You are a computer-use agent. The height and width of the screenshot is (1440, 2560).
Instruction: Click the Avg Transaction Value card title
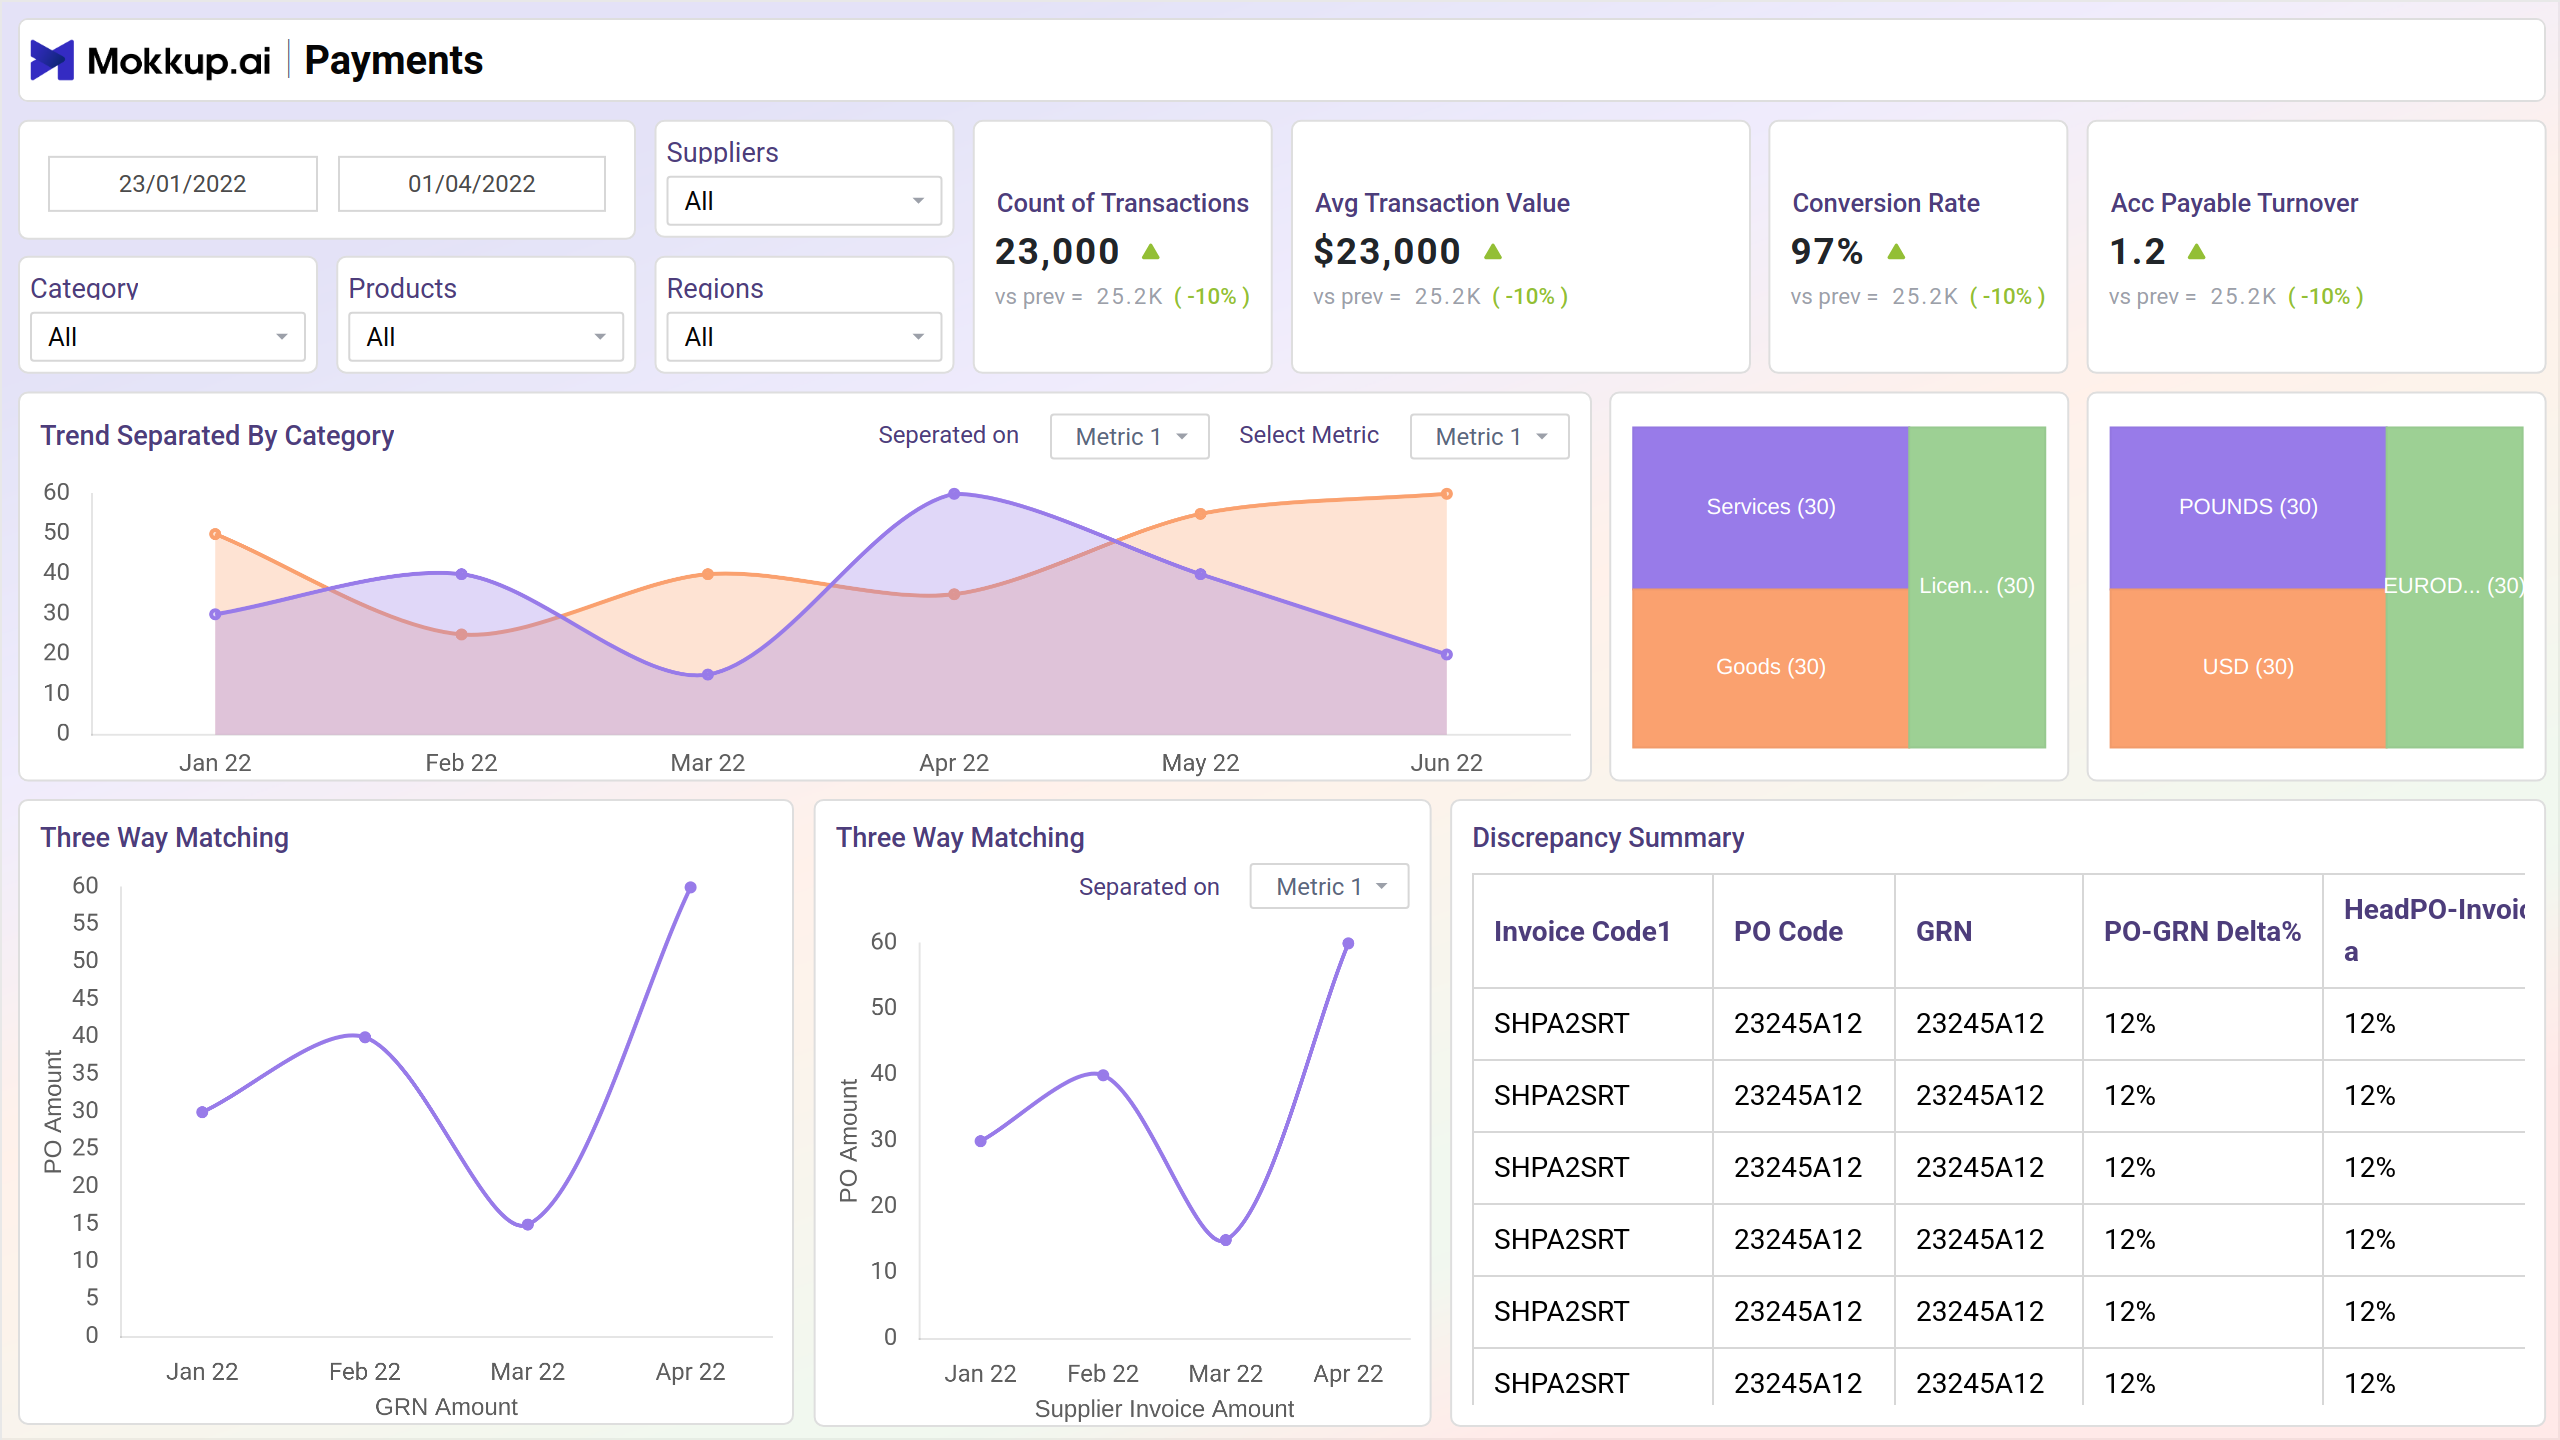[1442, 203]
